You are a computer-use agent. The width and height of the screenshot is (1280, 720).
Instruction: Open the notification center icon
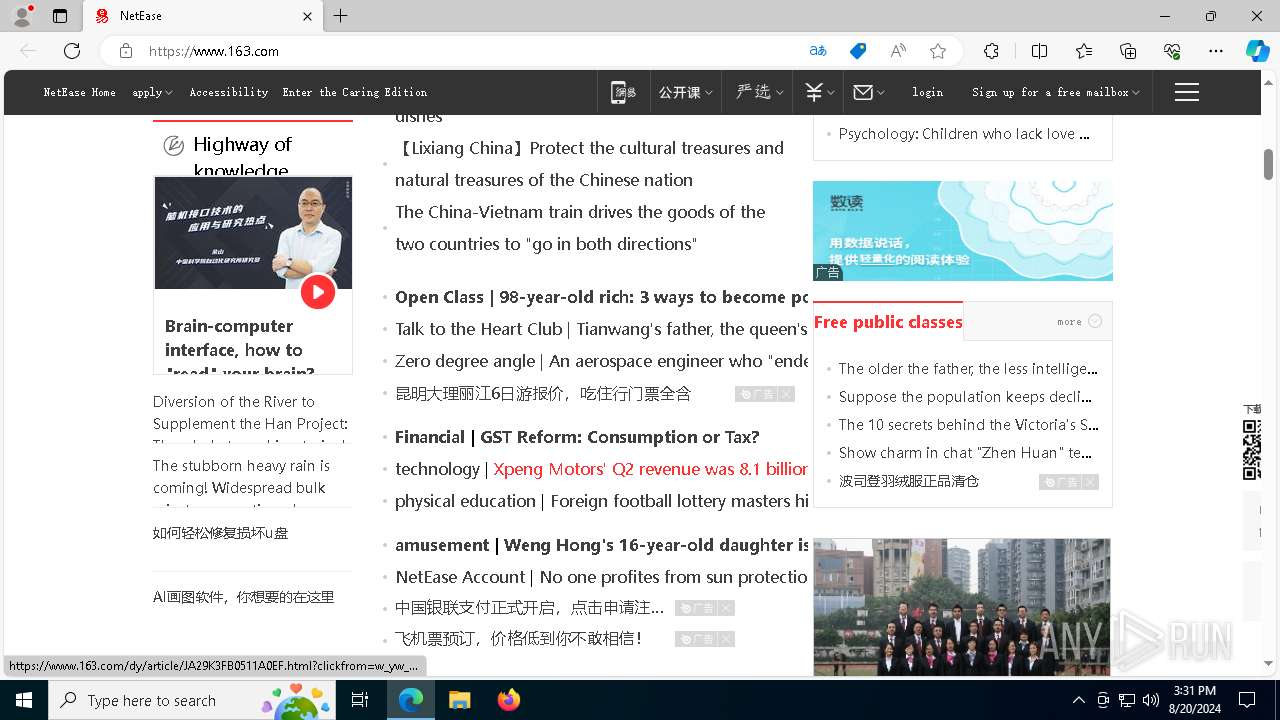(1247, 700)
